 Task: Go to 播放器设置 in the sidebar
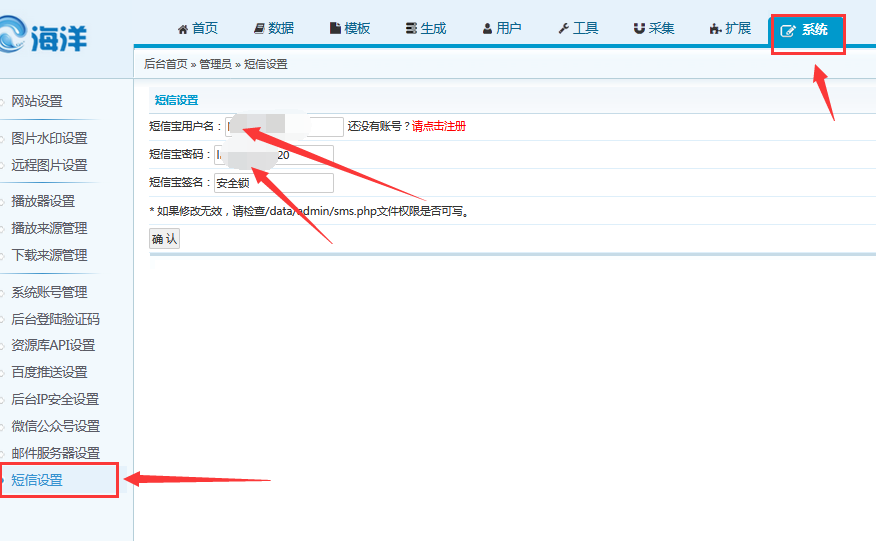[43, 201]
